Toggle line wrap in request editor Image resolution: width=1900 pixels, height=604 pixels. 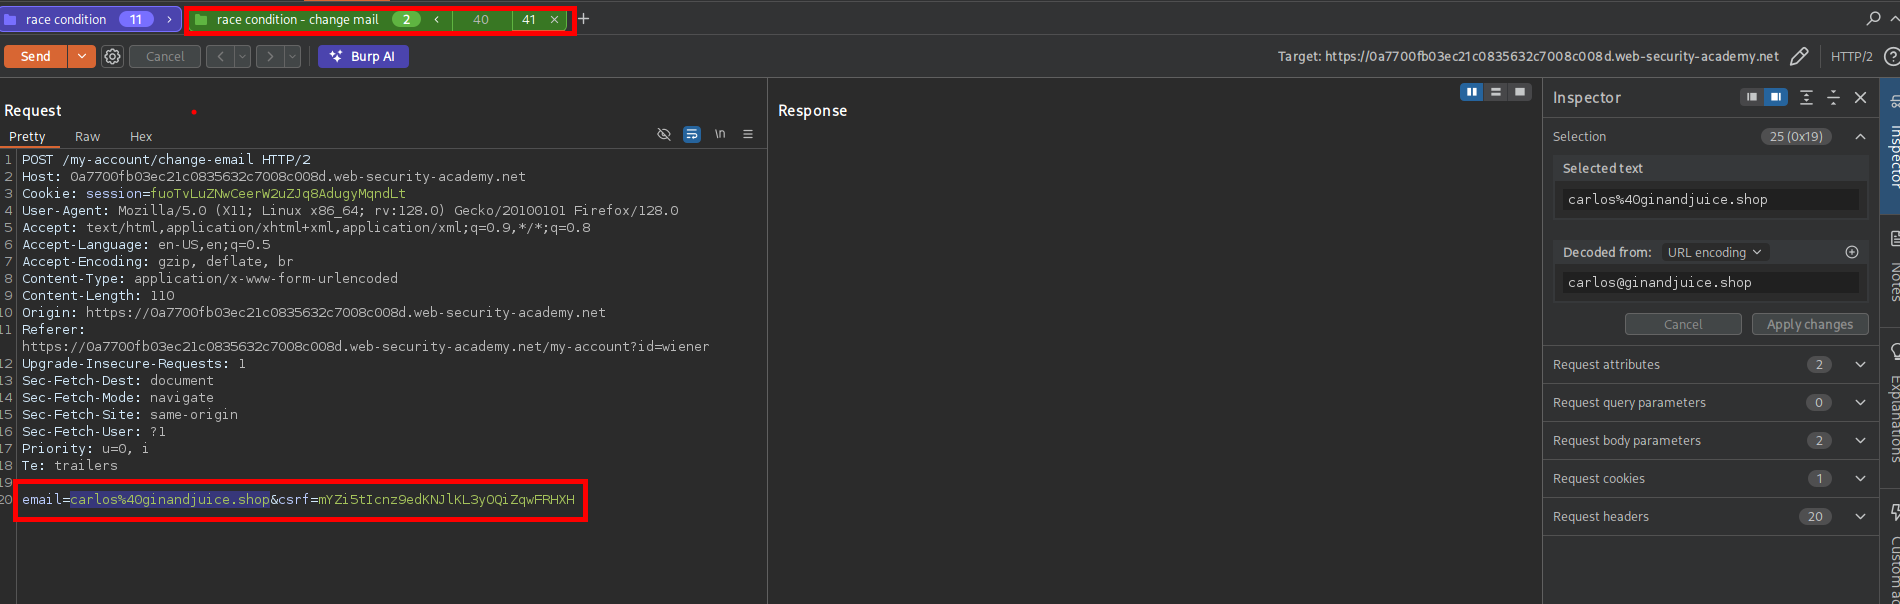click(692, 134)
